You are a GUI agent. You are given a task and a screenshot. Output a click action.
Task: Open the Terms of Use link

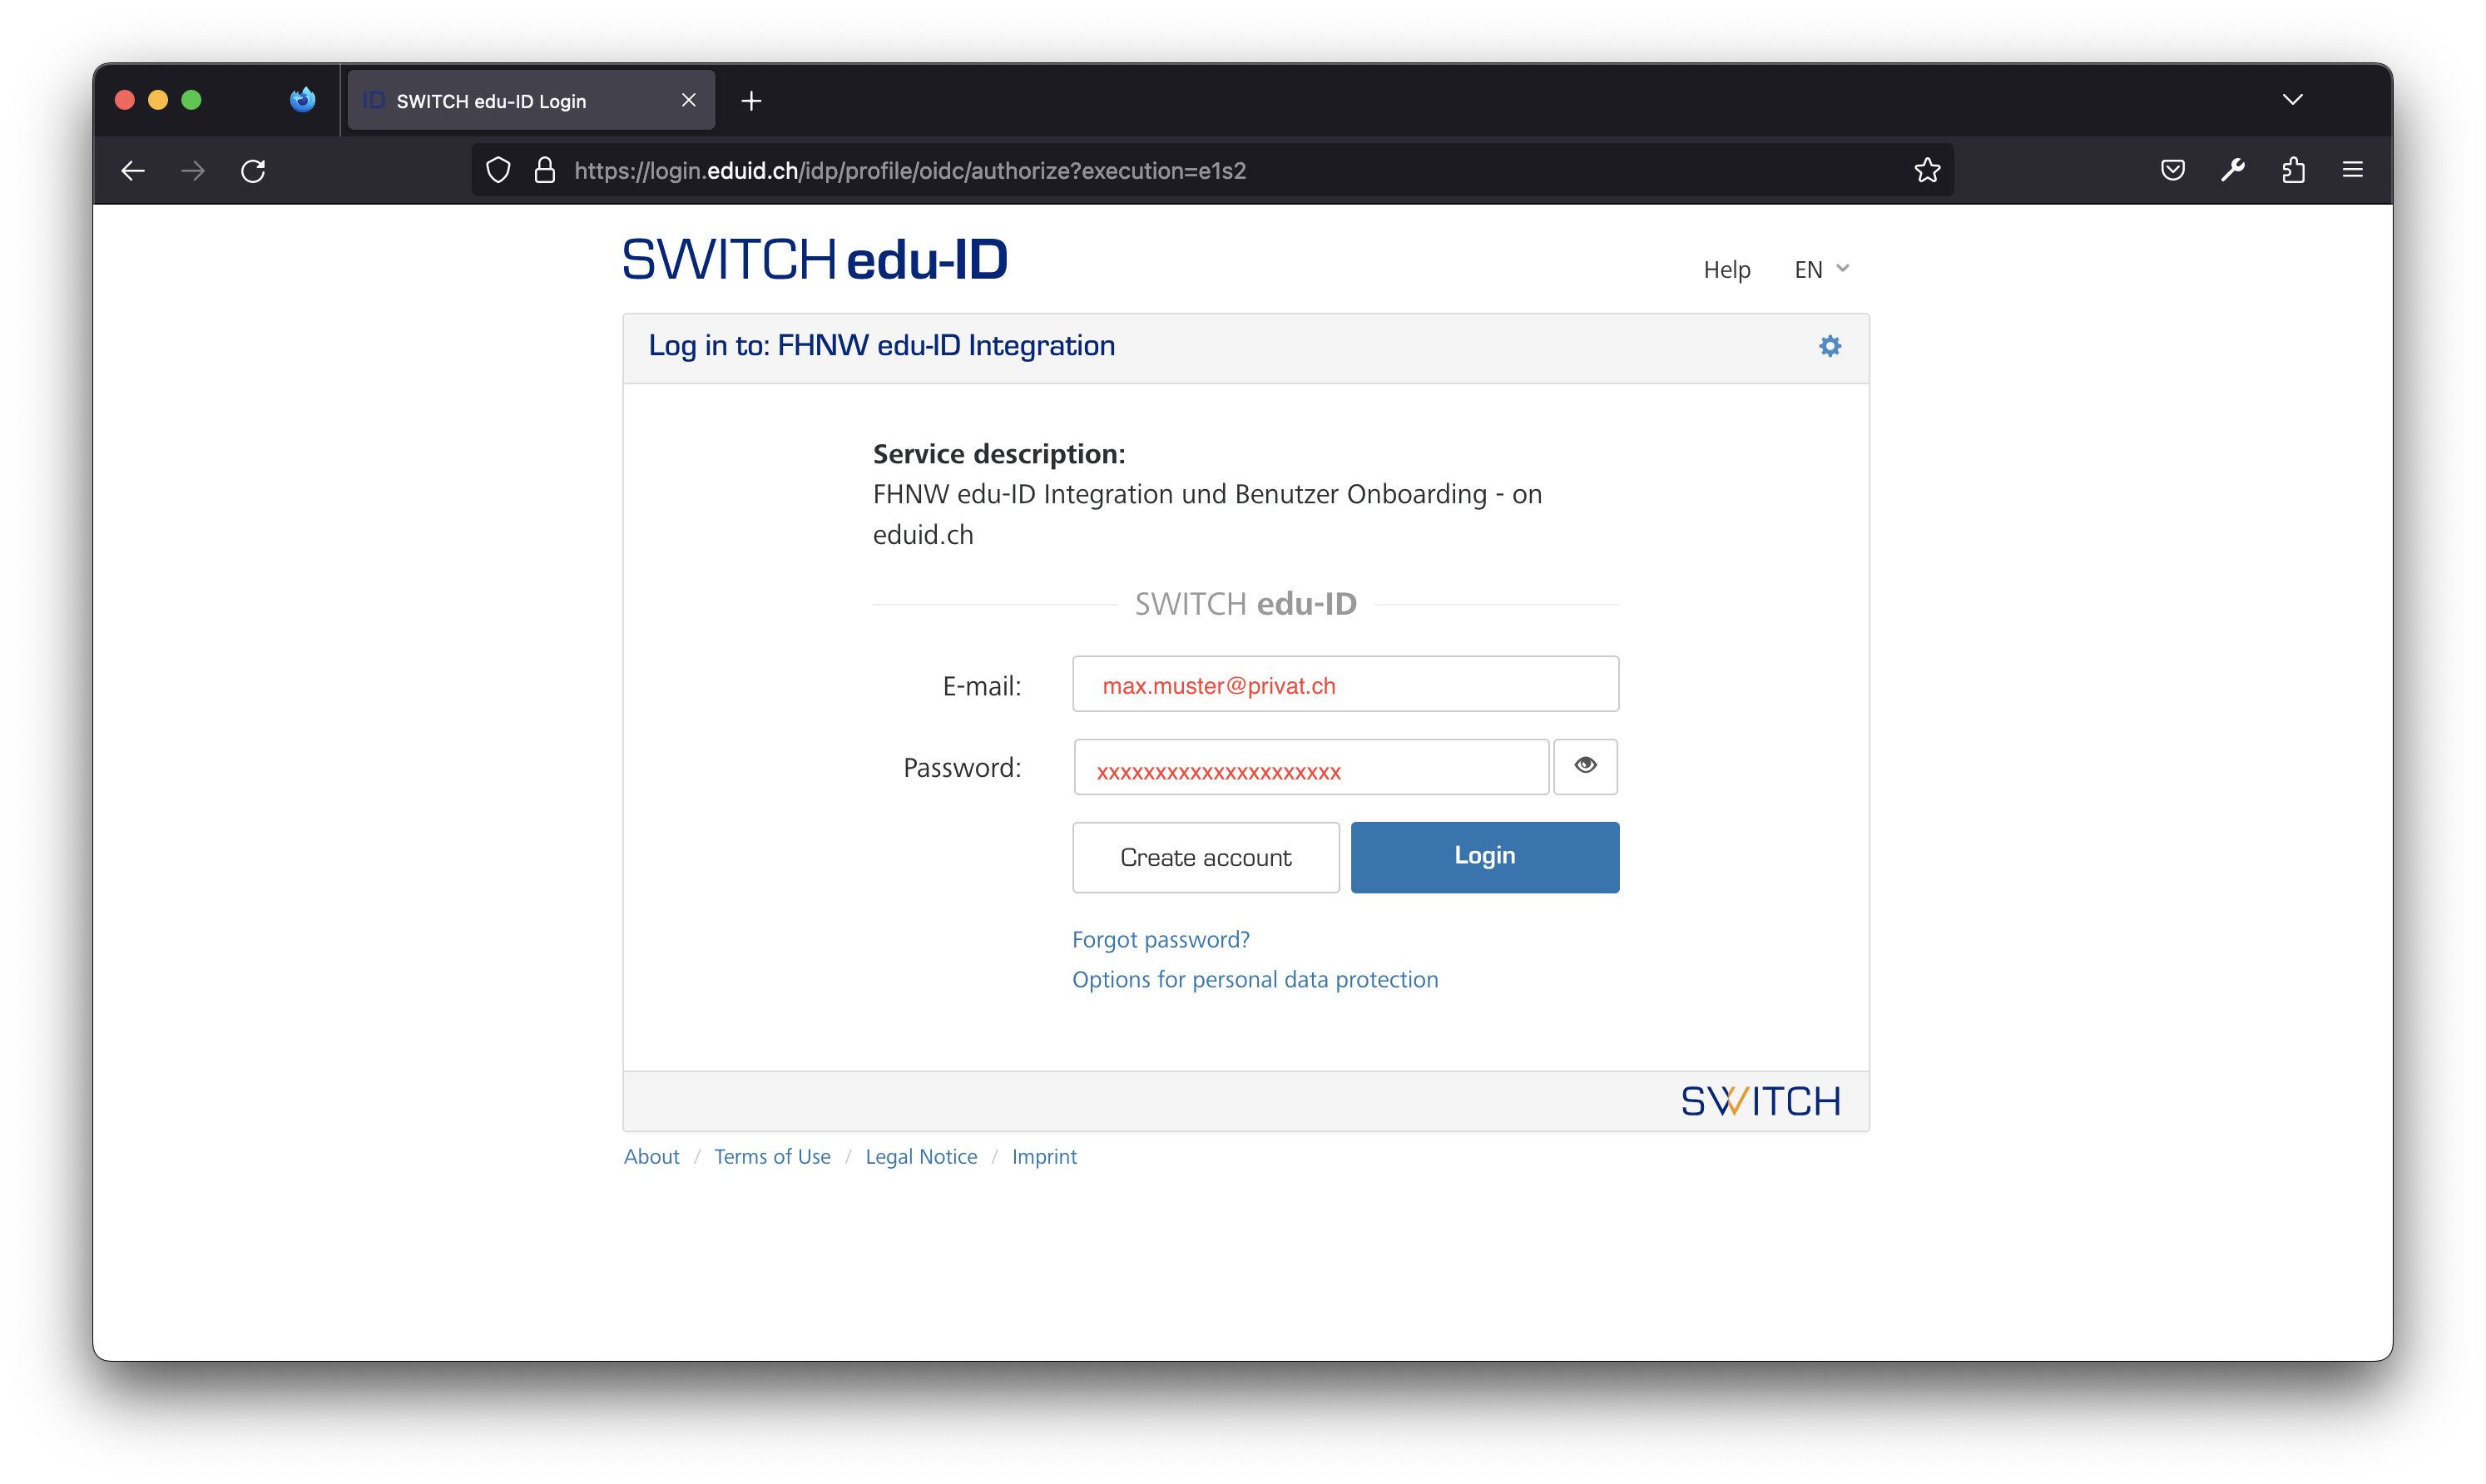click(x=772, y=1156)
